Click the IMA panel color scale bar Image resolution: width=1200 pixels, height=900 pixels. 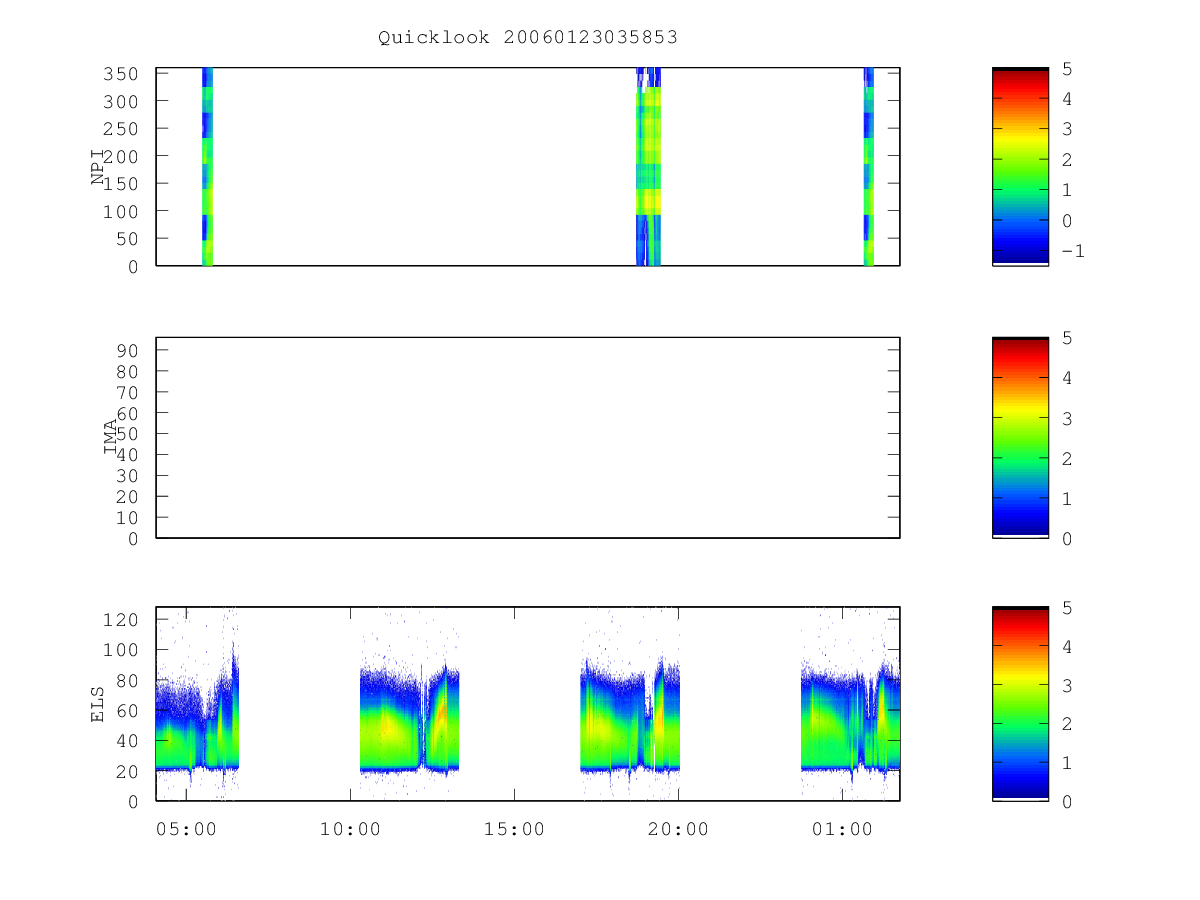[x=1020, y=437]
